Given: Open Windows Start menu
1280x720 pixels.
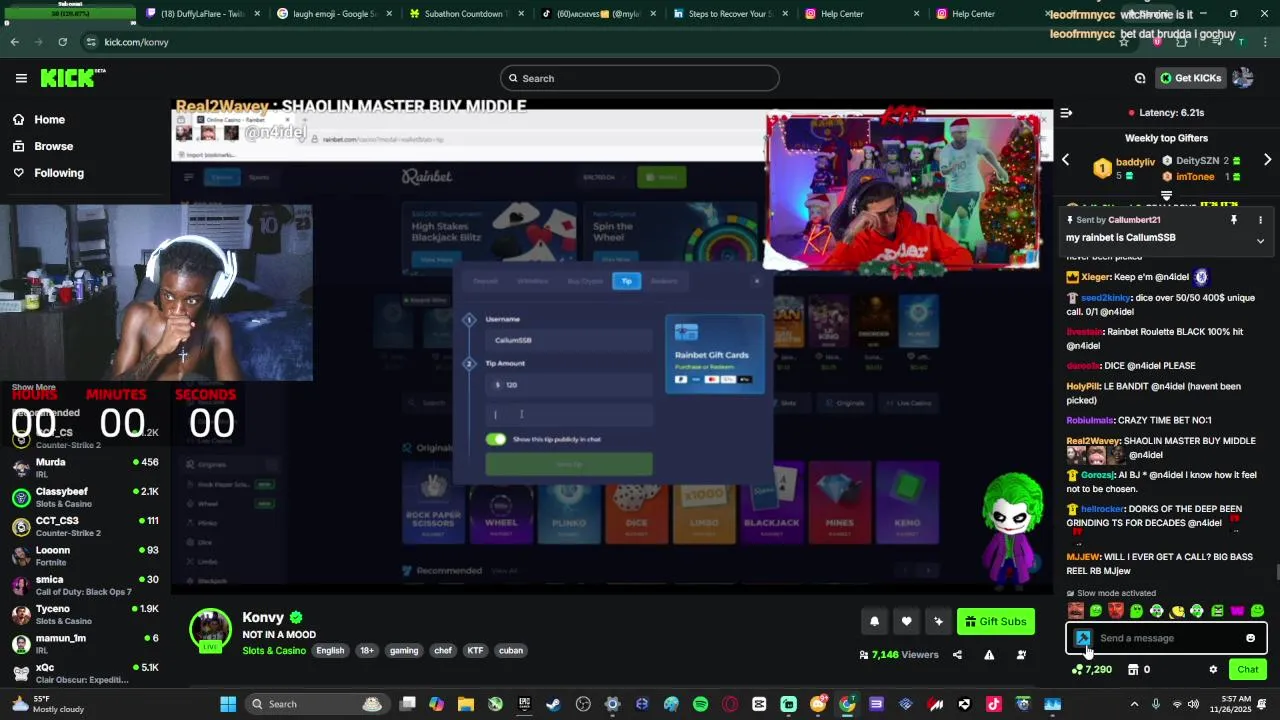Looking at the screenshot, I should (228, 704).
